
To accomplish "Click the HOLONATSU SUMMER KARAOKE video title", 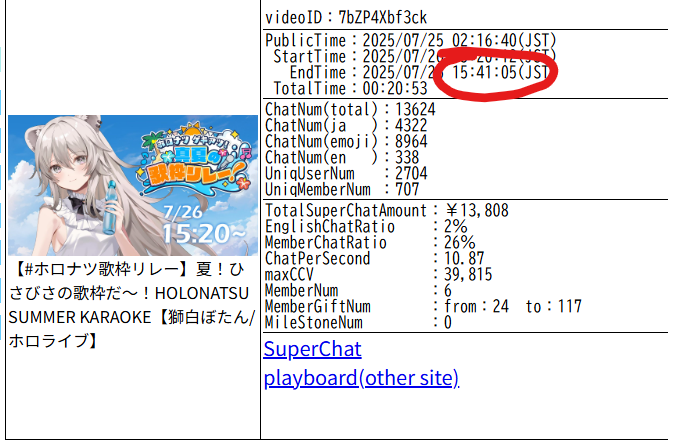I will pos(132,305).
